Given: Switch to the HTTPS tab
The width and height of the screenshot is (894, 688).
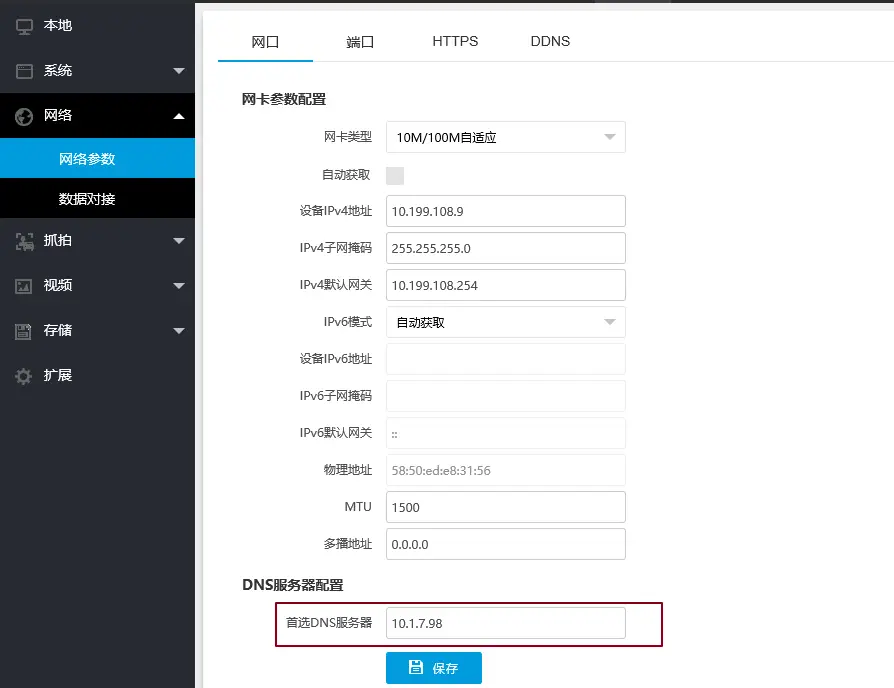Looking at the screenshot, I should [455, 42].
